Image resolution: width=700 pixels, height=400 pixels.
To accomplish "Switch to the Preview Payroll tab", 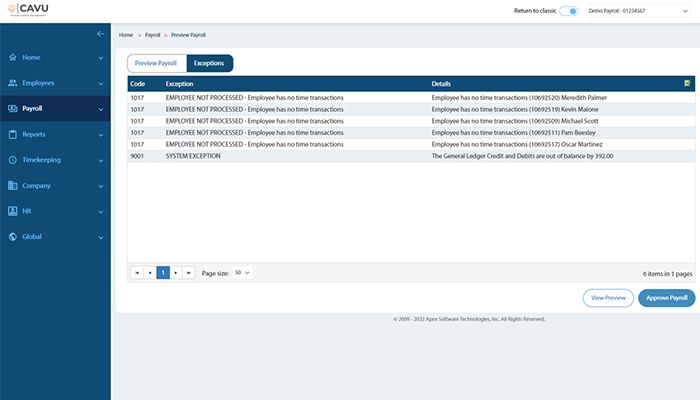I will [156, 63].
